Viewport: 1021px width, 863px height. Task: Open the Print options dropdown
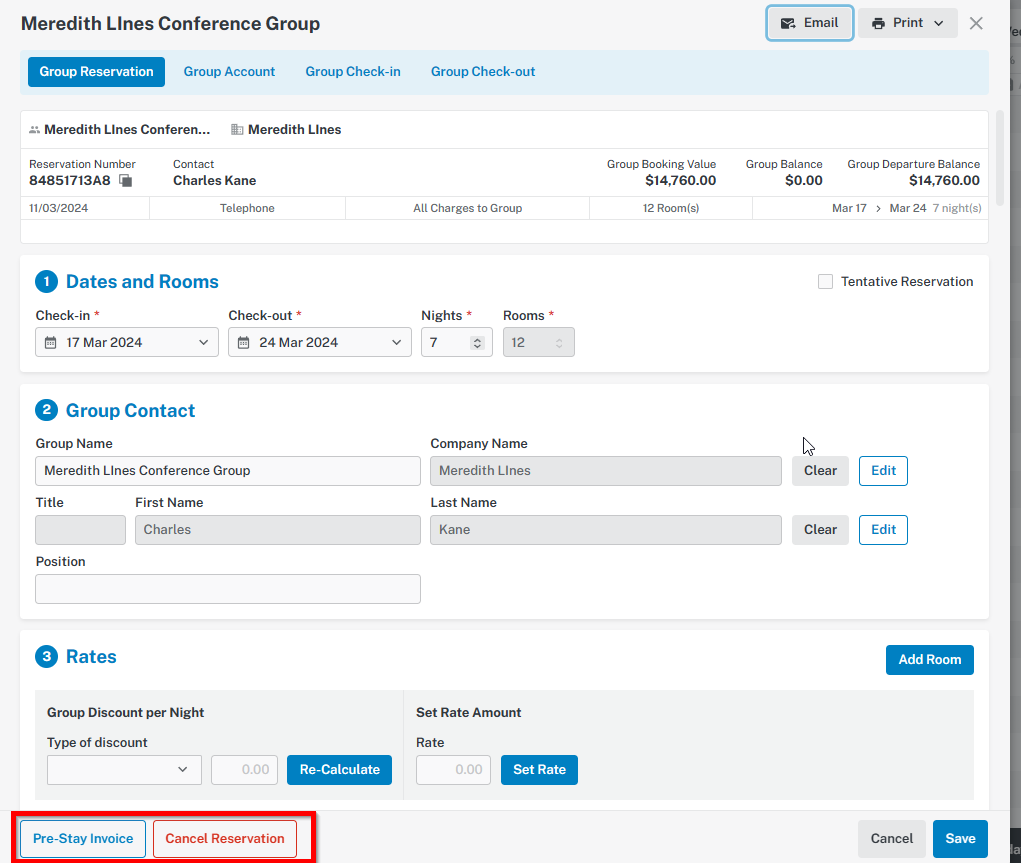tap(908, 23)
